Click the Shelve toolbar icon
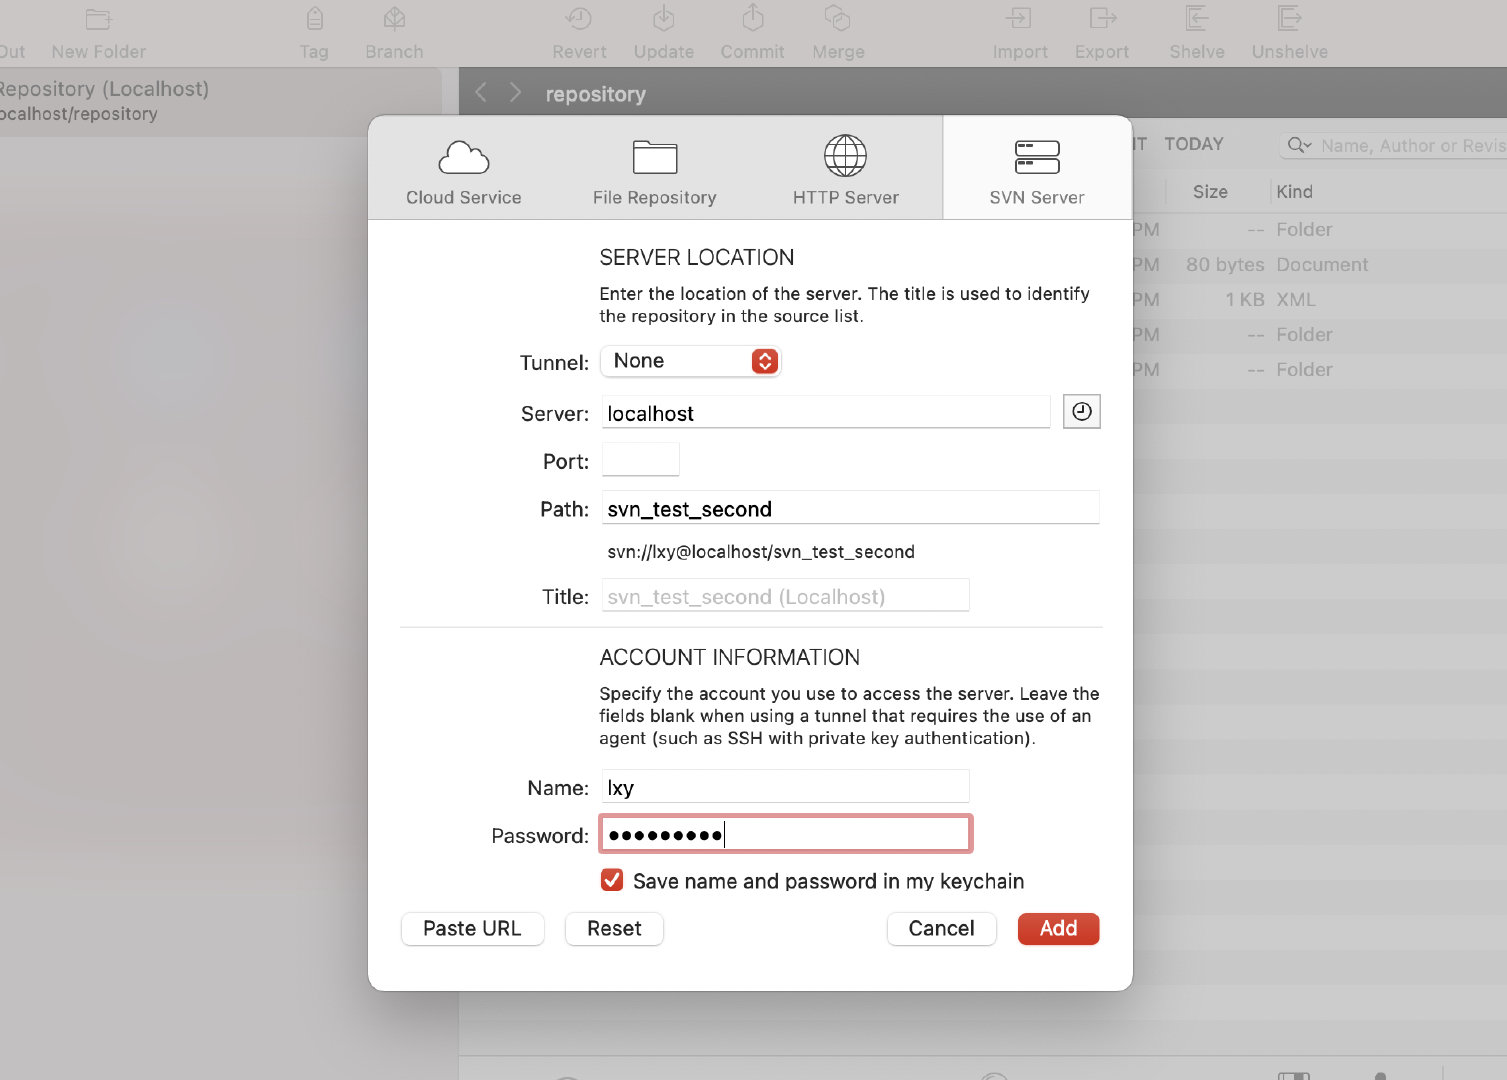 coord(1197,19)
